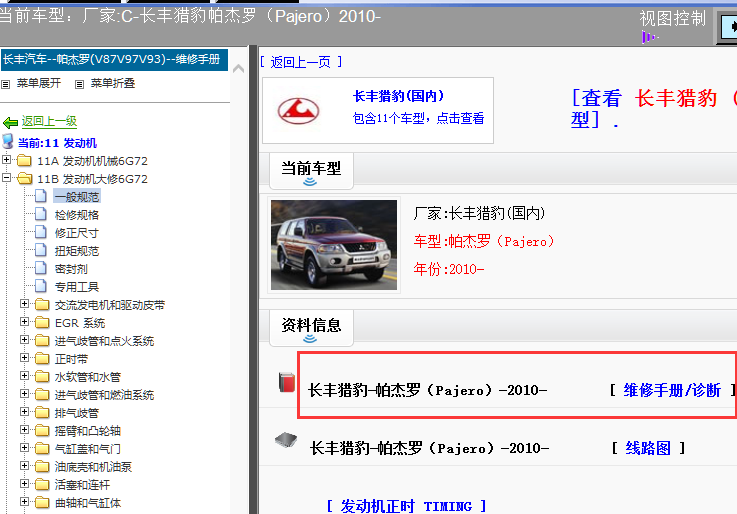This screenshot has width=737, height=514.
Task: Select the 资料信息 tab
Action: point(311,327)
